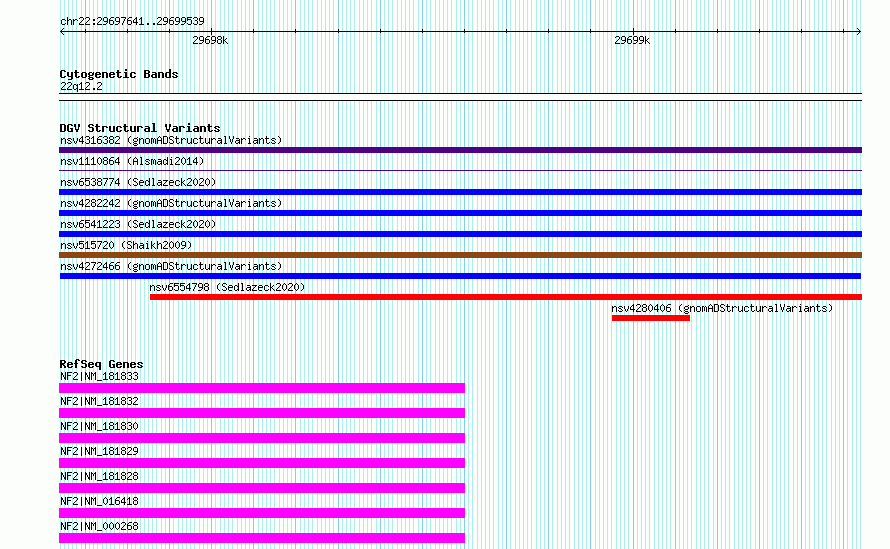This screenshot has width=890, height=549.
Task: Select the NF2|NM_181832 gene label
Action: point(99,401)
